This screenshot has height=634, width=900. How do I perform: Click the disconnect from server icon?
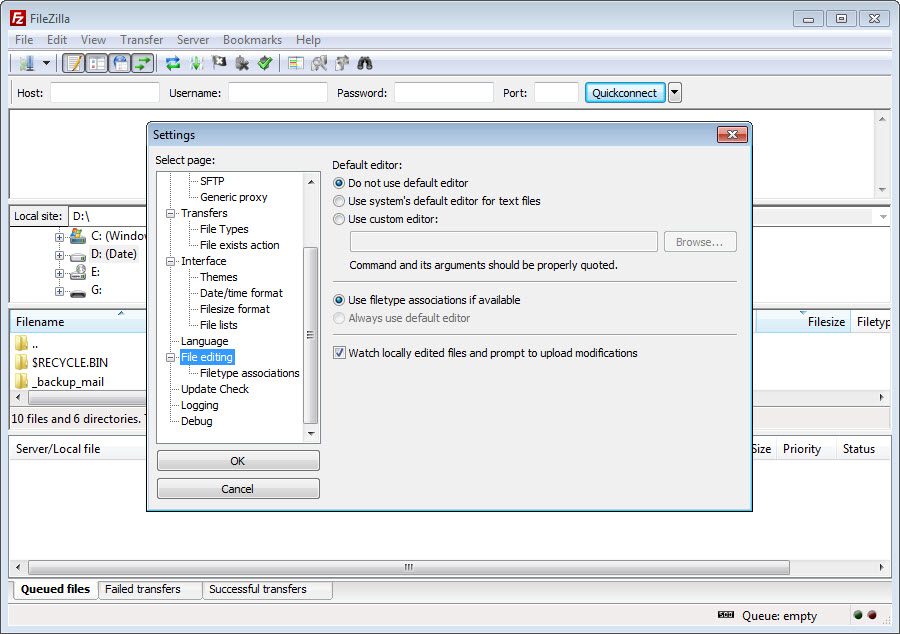coord(242,63)
